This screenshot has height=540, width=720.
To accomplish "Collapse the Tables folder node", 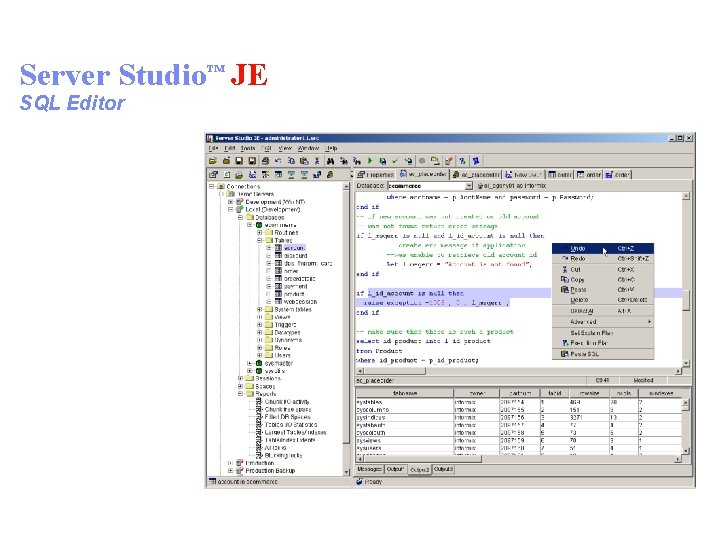I will 260,240.
